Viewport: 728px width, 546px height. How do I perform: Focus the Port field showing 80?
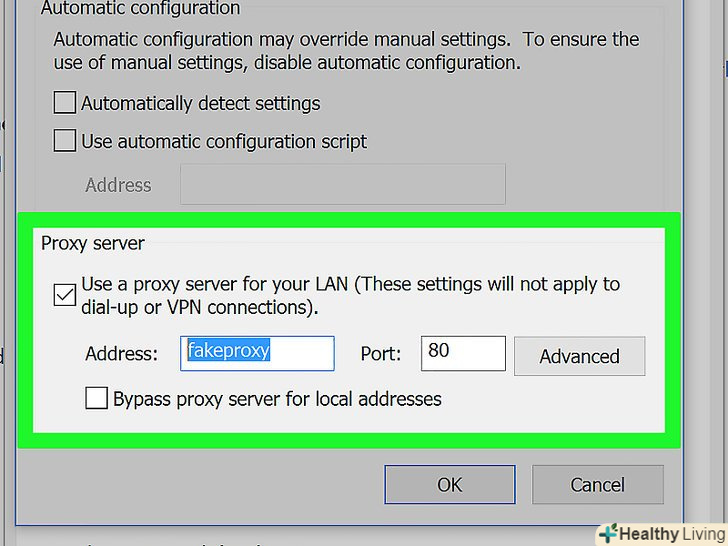point(463,353)
